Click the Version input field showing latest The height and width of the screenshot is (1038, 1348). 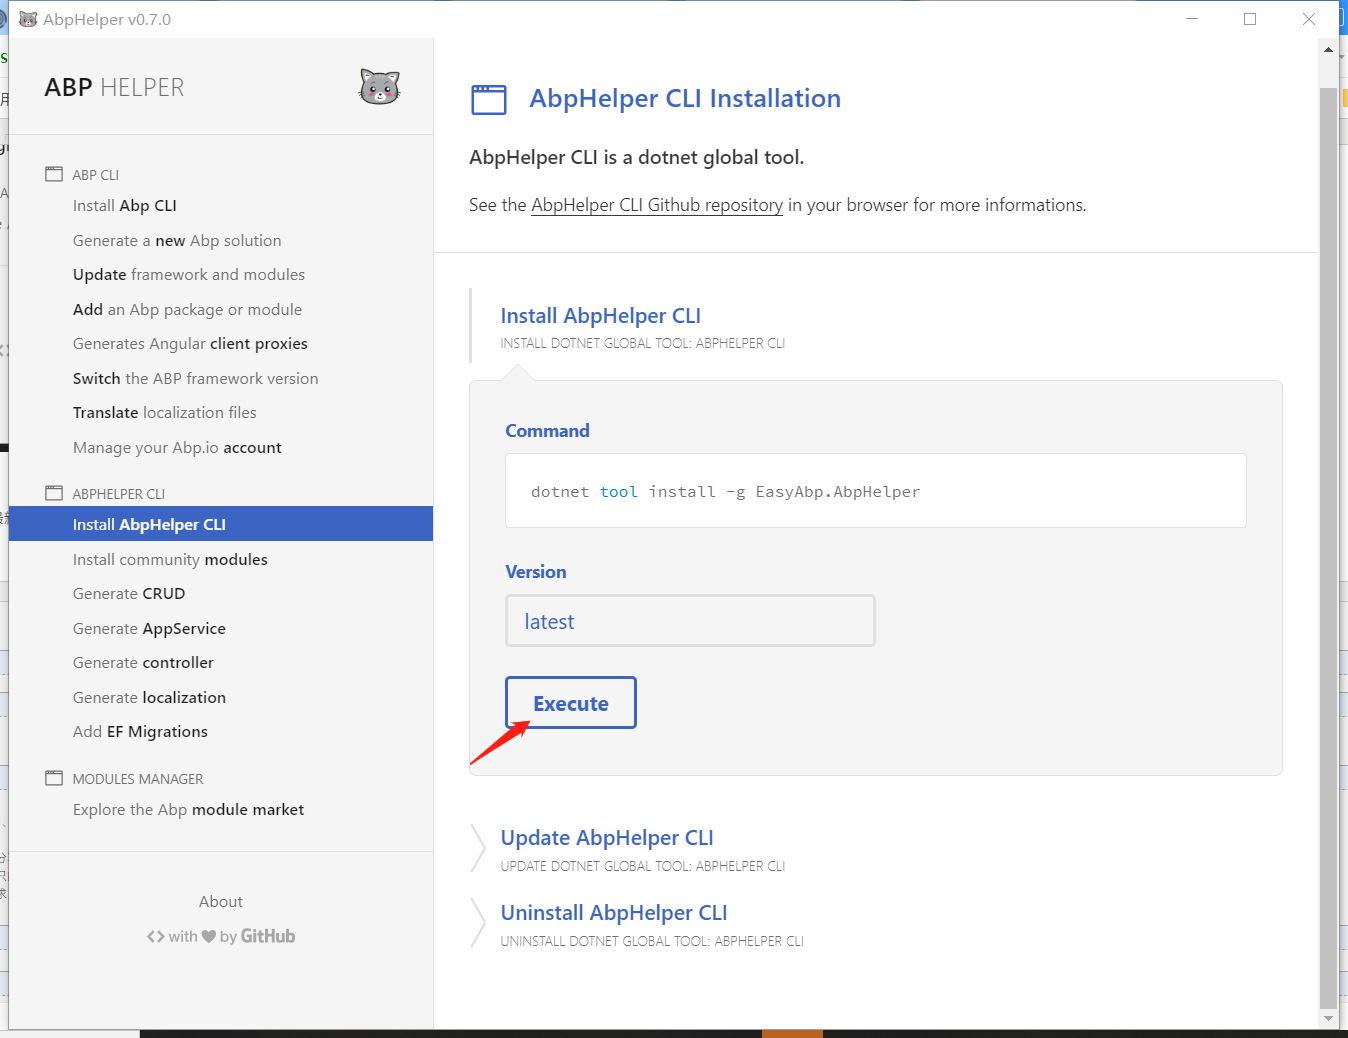click(x=690, y=621)
